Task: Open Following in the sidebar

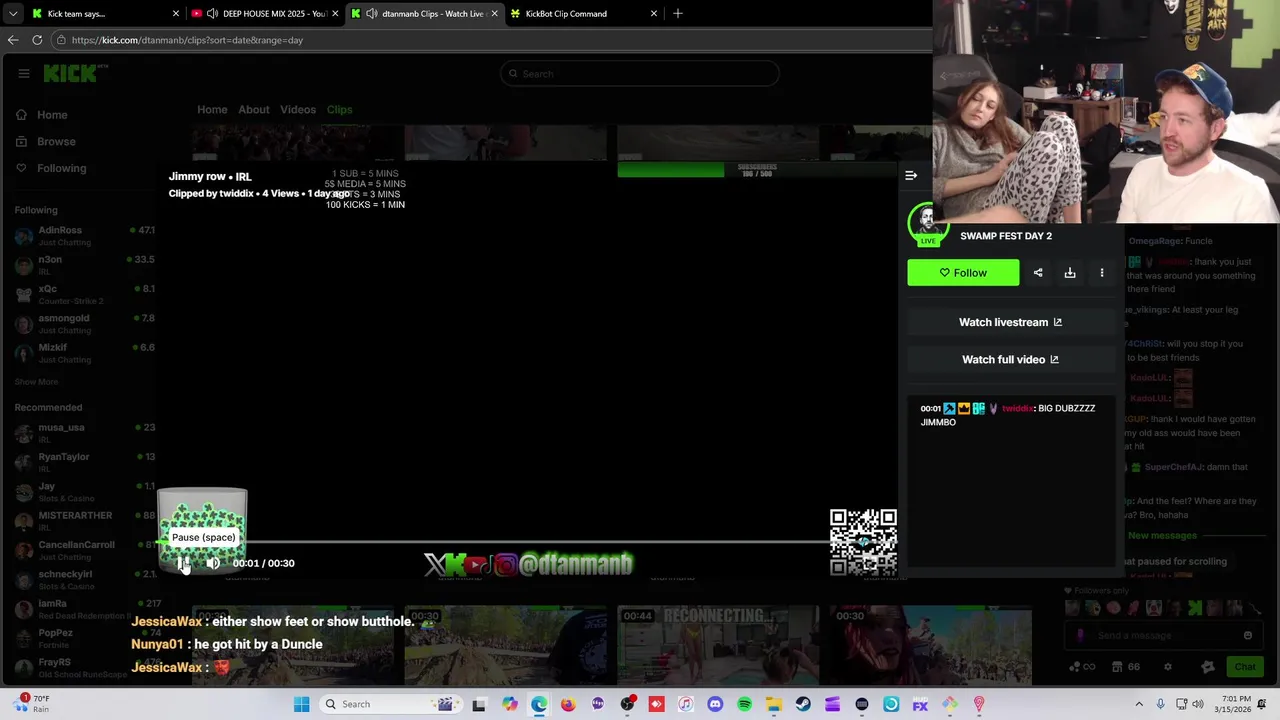Action: [x=61, y=168]
